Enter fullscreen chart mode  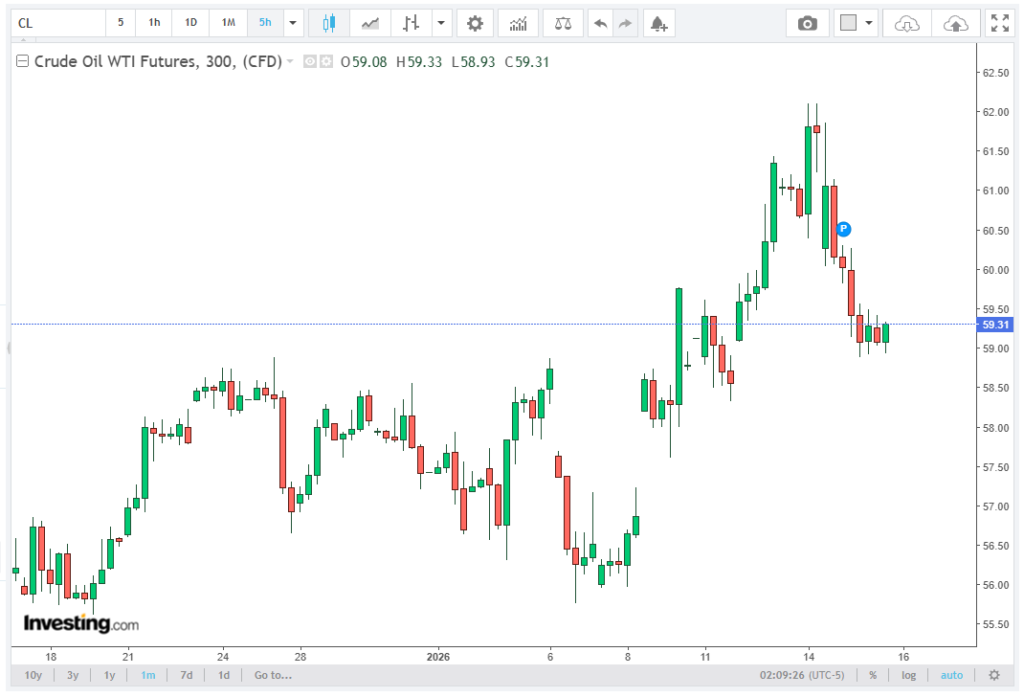[x=998, y=23]
